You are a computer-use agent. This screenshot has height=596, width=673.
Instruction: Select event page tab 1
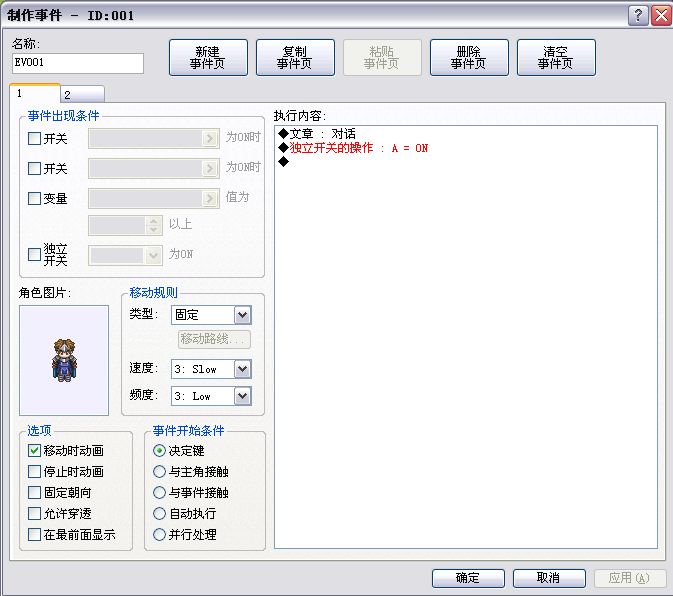35,93
